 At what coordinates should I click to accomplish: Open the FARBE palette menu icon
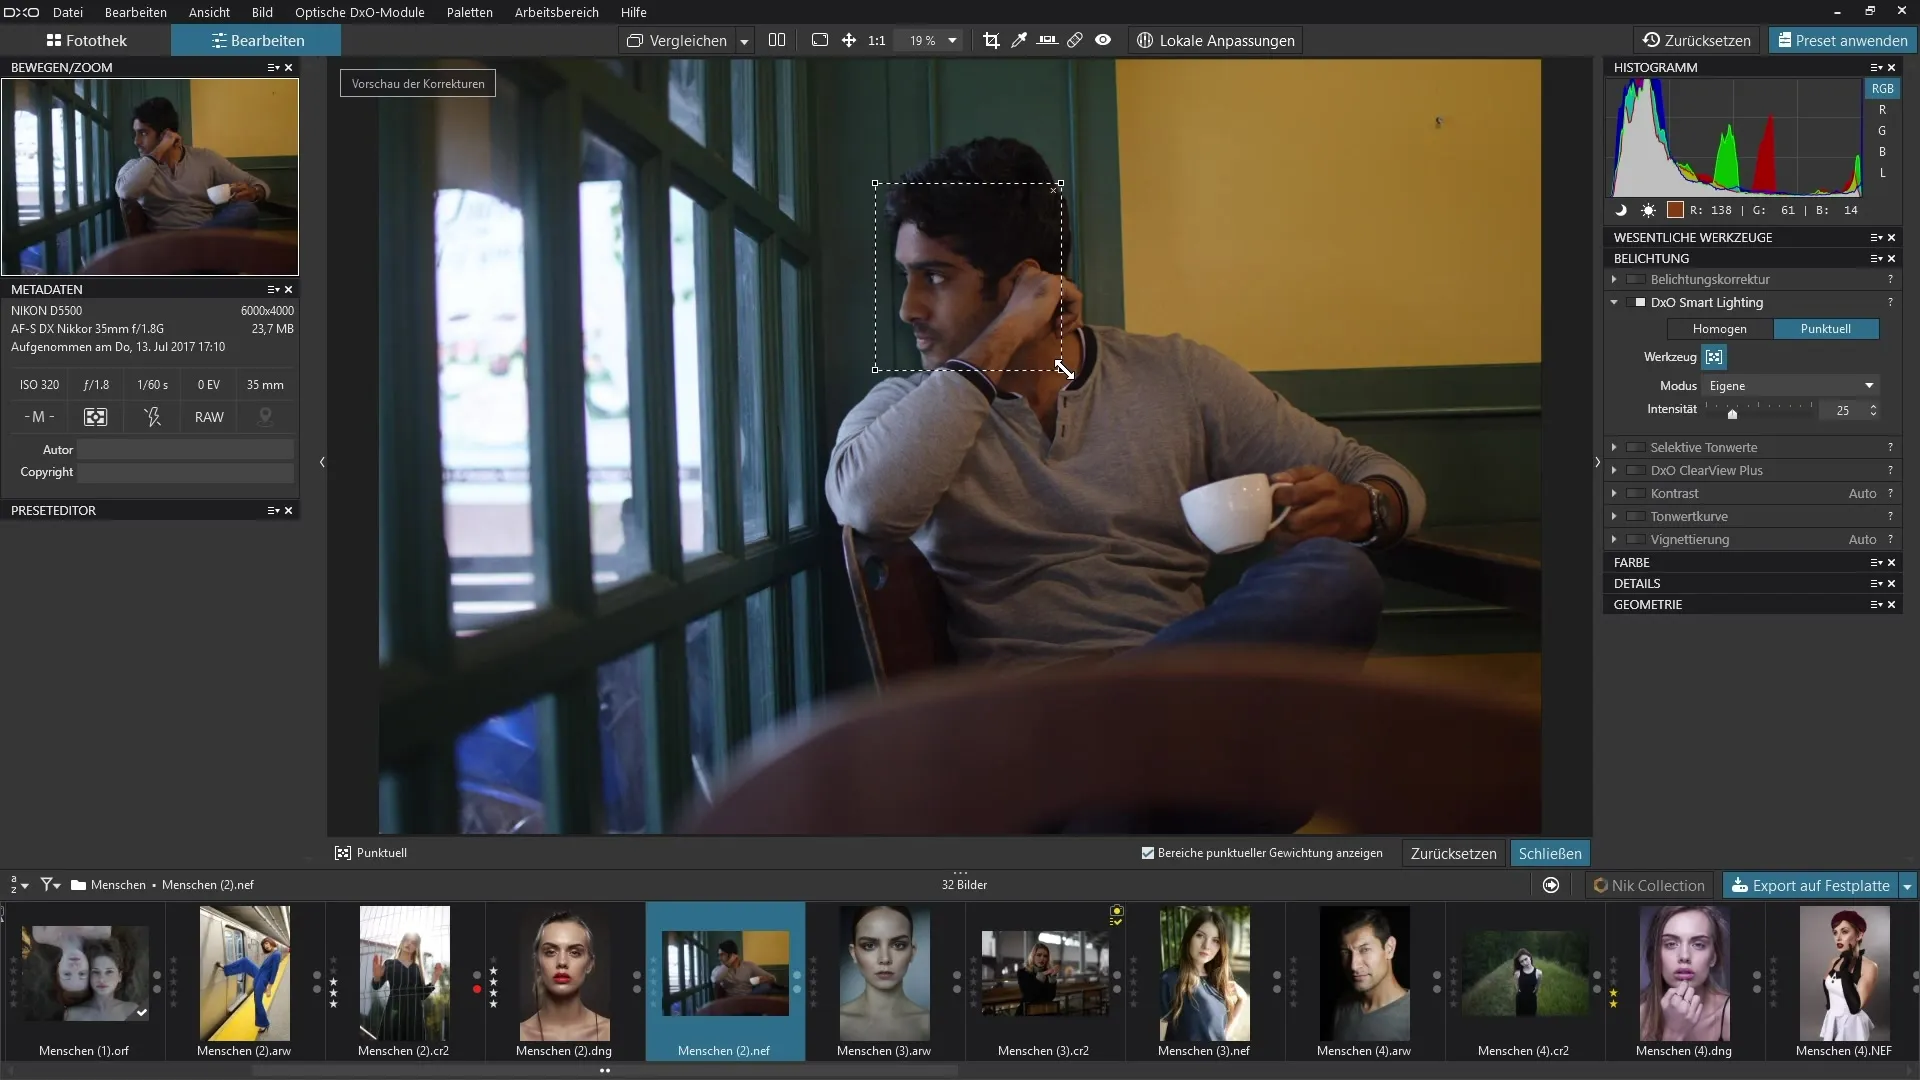click(x=1876, y=563)
